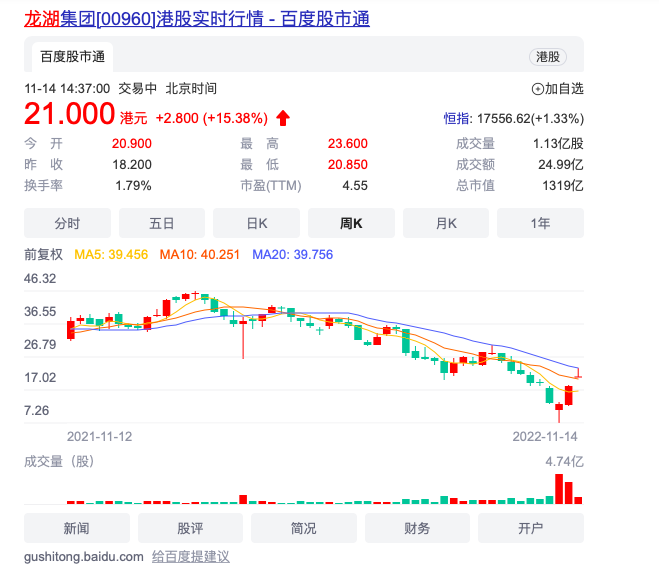Open the 简况 section button
Image resolution: width=659 pixels, height=572 pixels.
pos(304,528)
